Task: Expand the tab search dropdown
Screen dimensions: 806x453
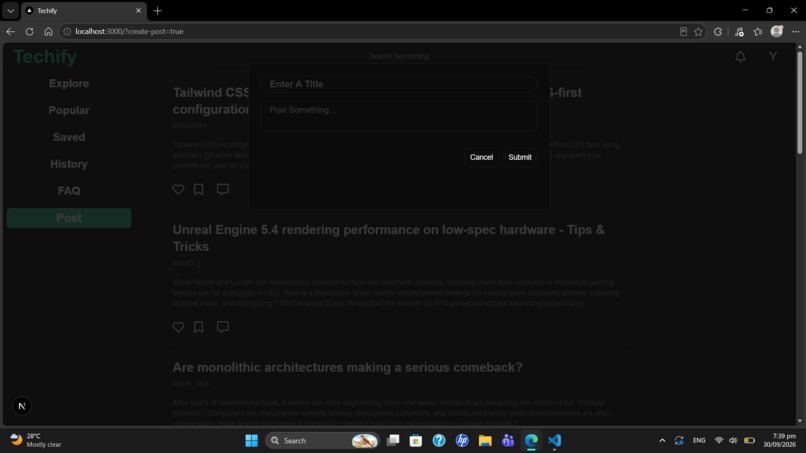Action: point(10,10)
